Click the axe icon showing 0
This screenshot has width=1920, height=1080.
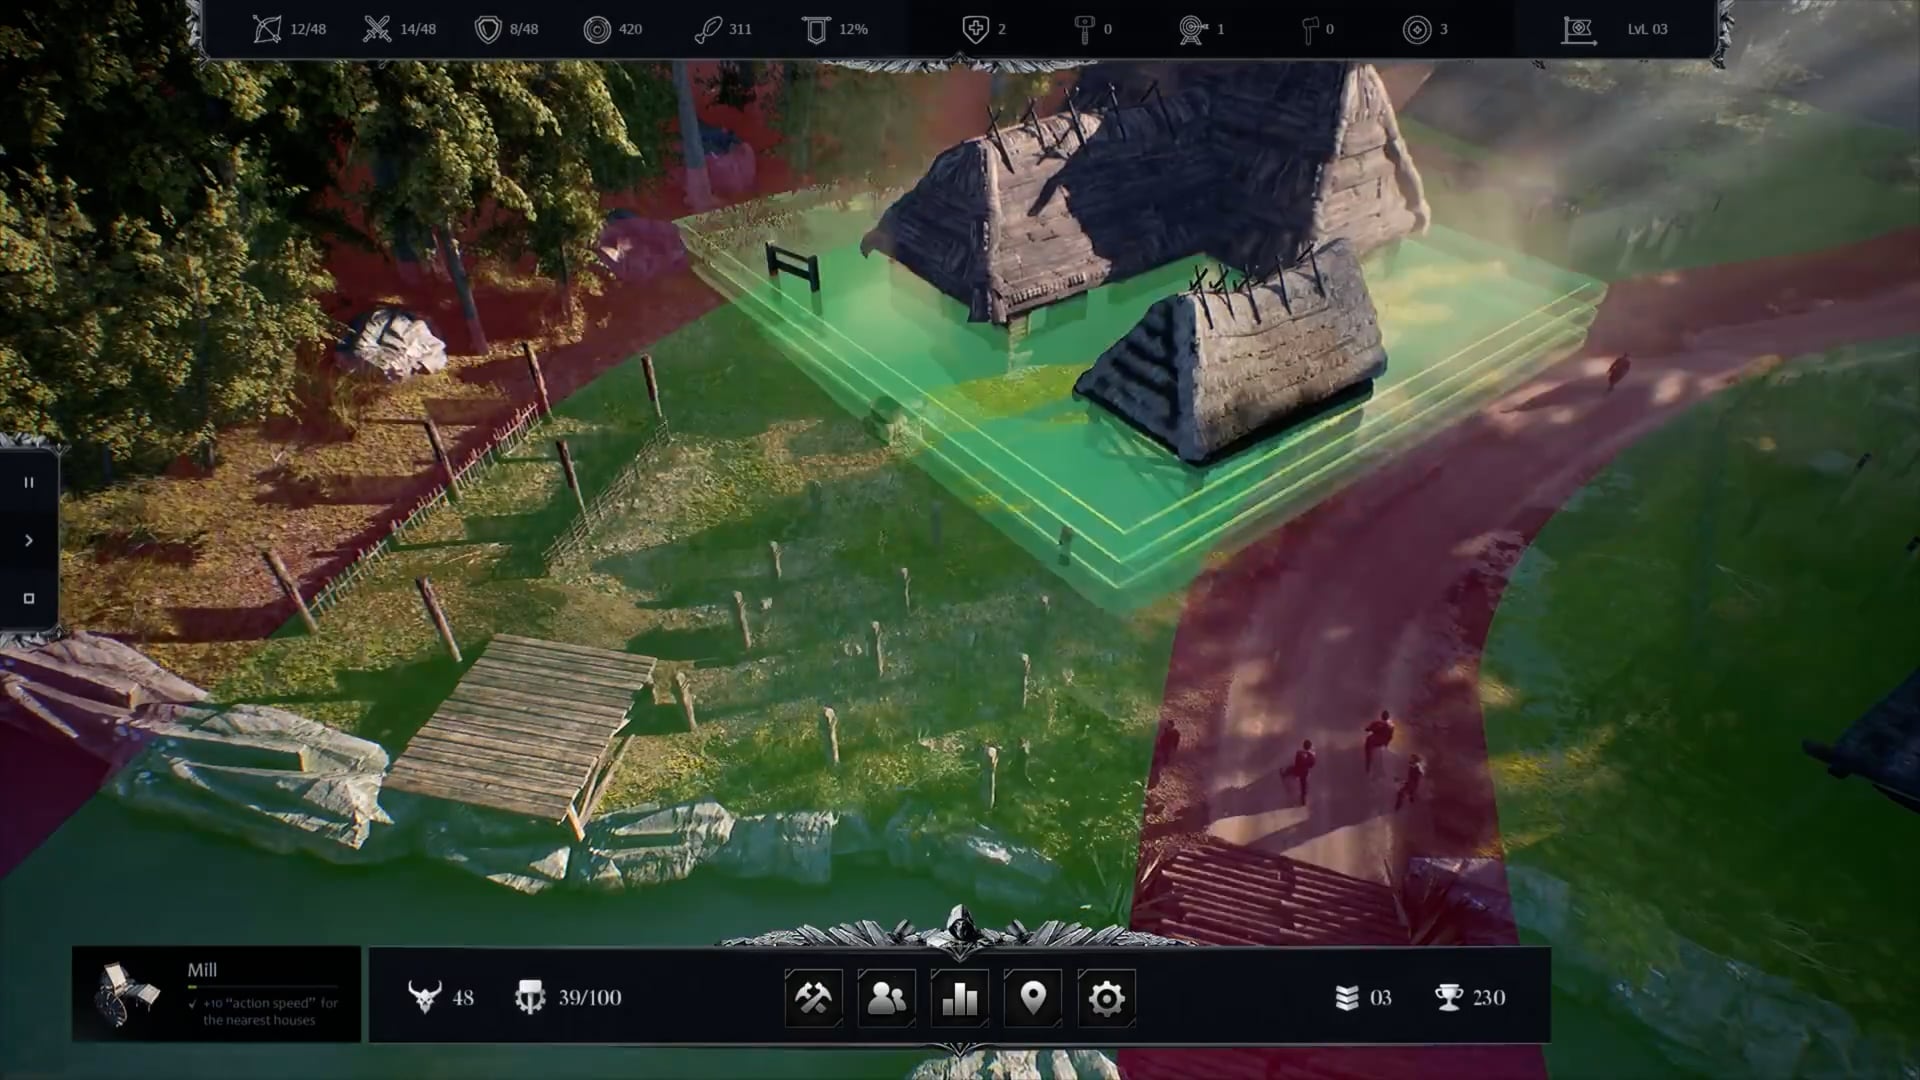point(1309,30)
